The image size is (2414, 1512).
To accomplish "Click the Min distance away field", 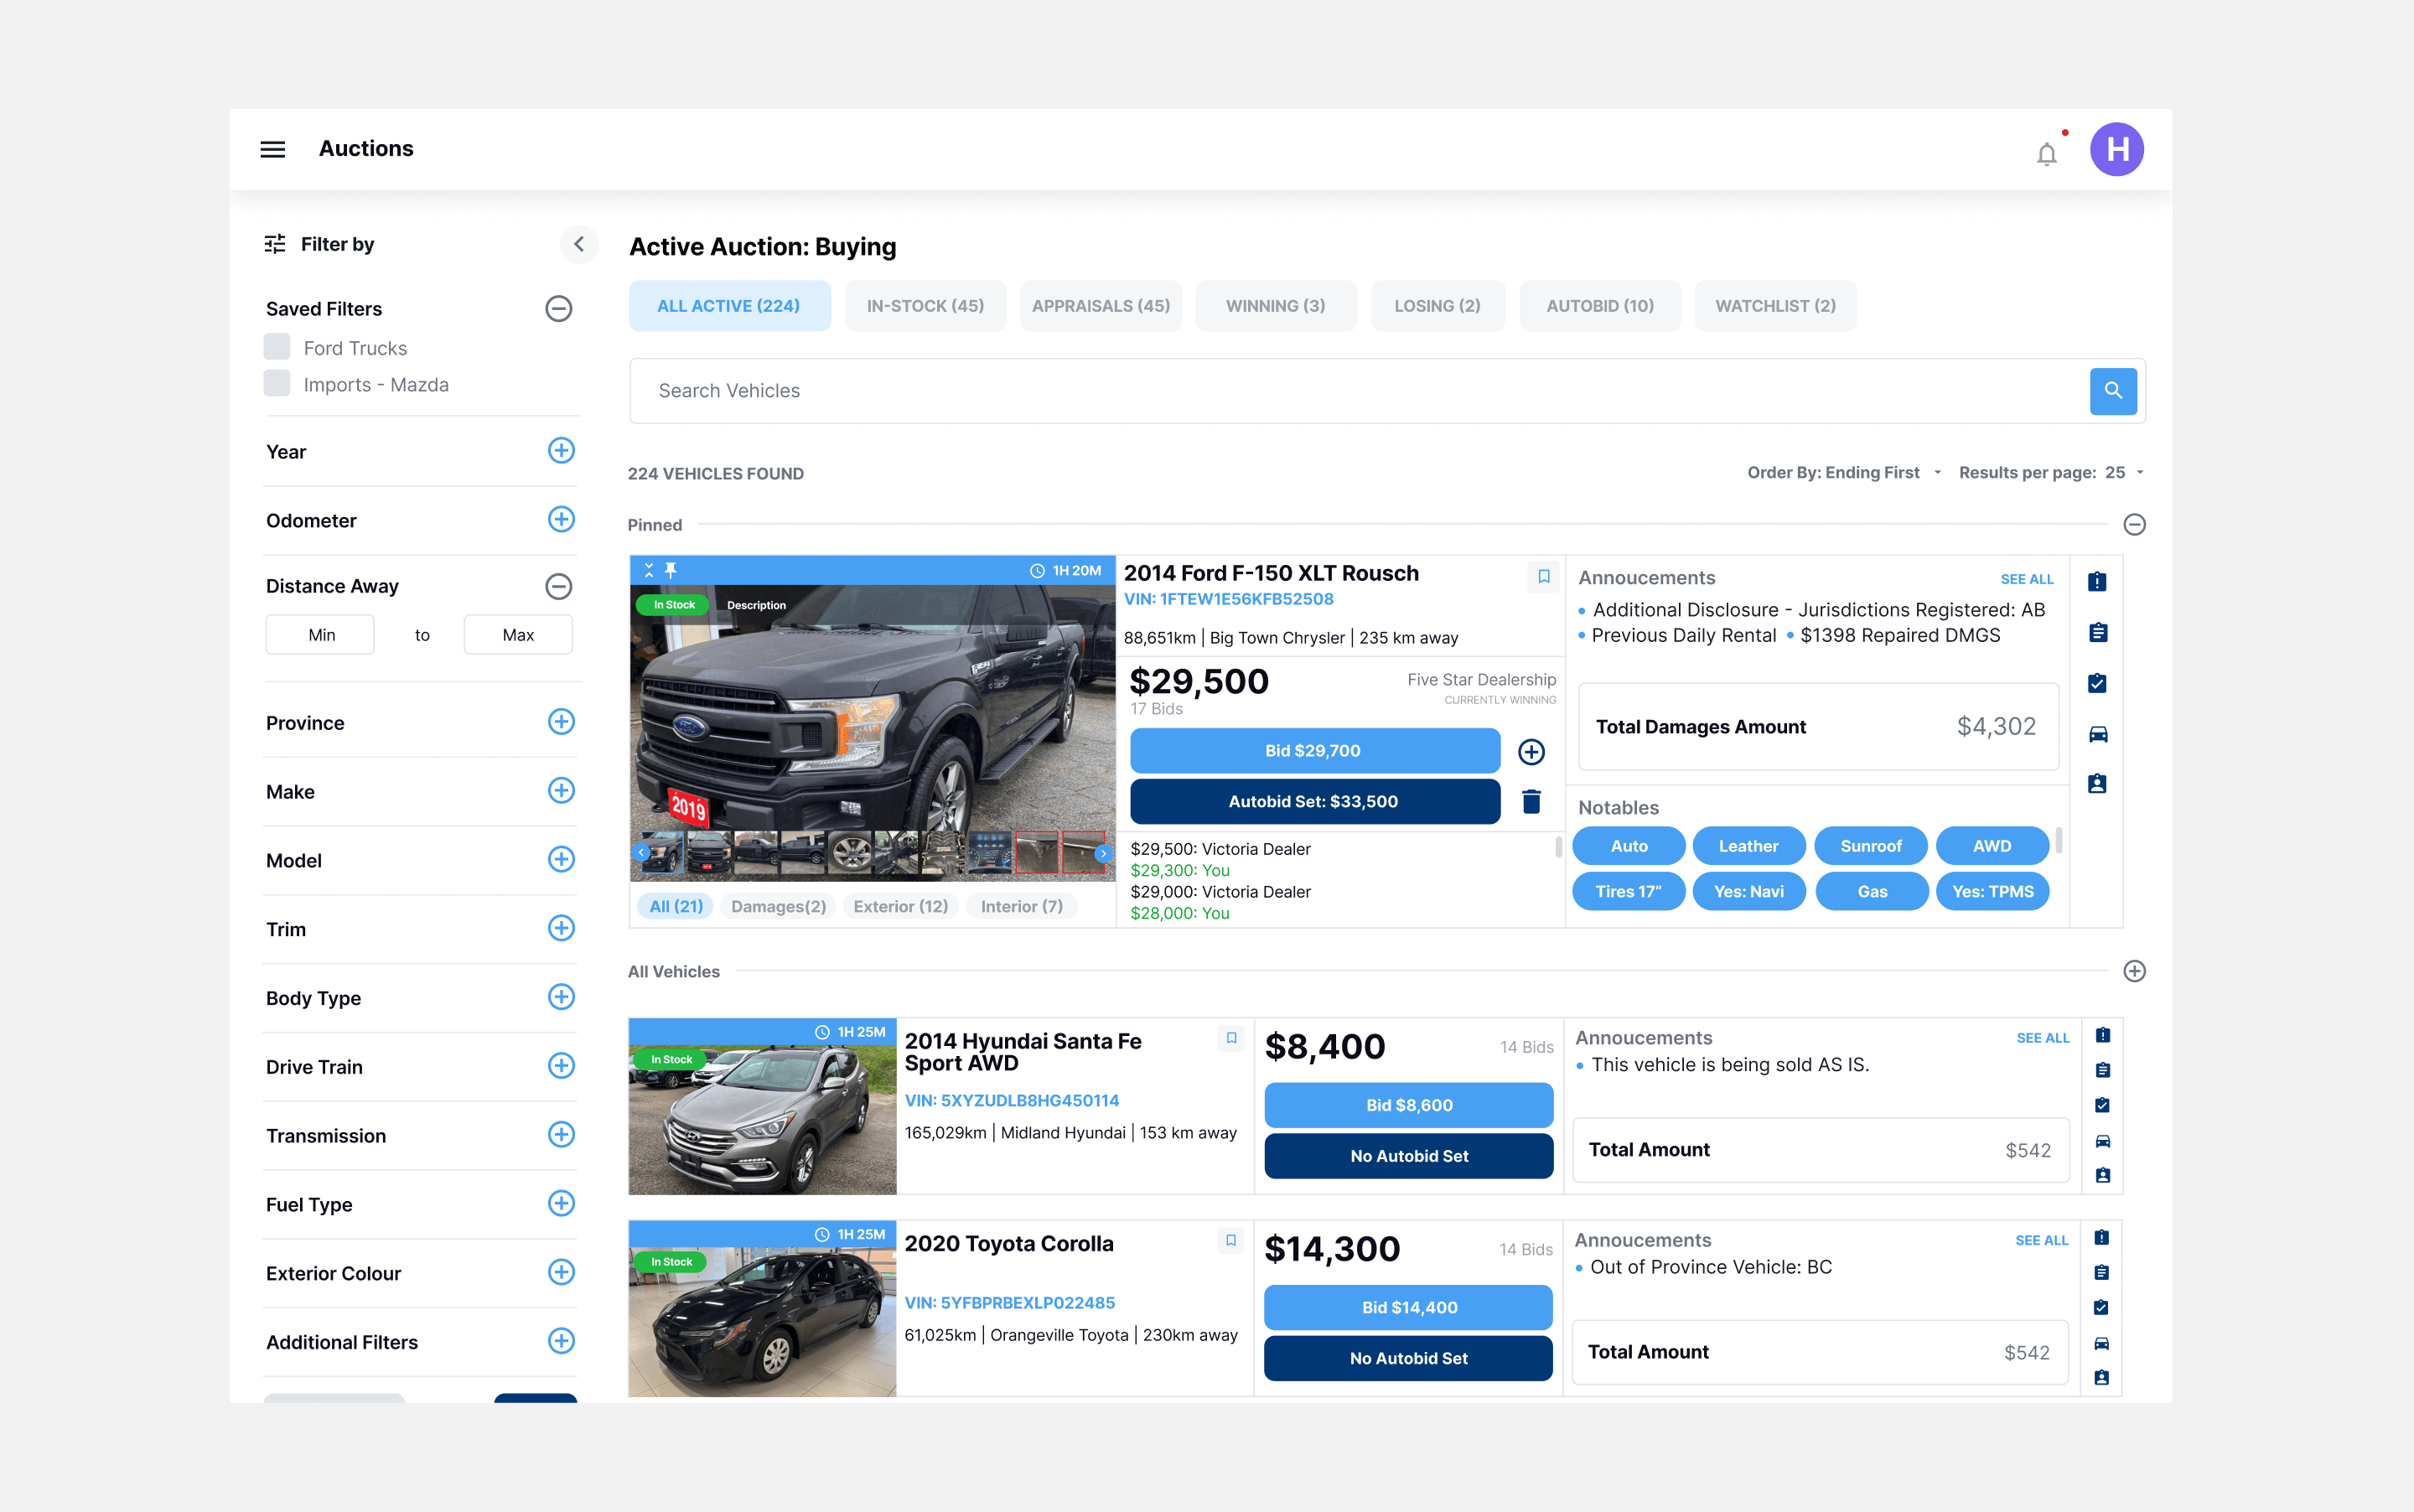I will [x=320, y=635].
